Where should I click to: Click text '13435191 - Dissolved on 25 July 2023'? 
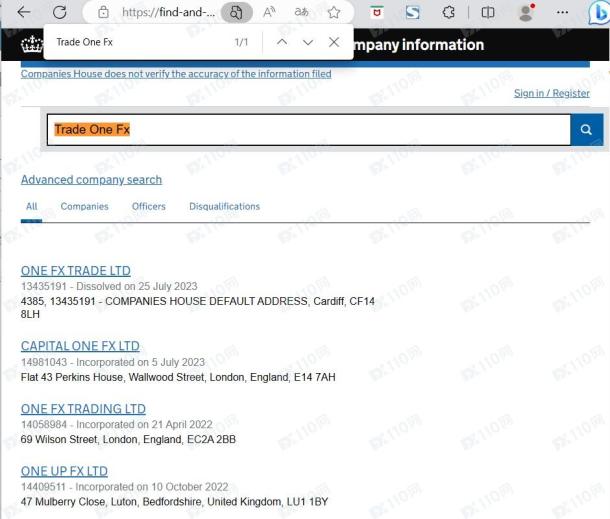pyautogui.click(x=109, y=286)
